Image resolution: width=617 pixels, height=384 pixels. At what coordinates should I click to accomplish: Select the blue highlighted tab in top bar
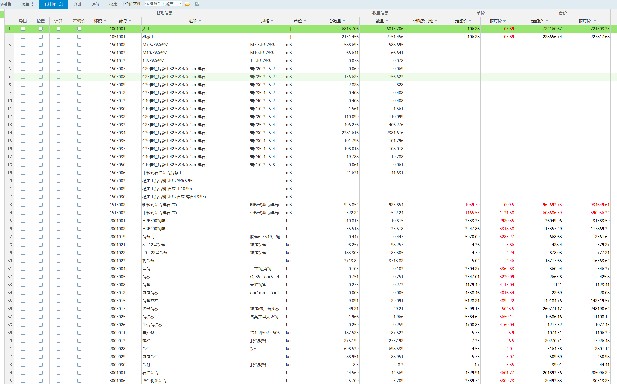pyautogui.click(x=54, y=4)
